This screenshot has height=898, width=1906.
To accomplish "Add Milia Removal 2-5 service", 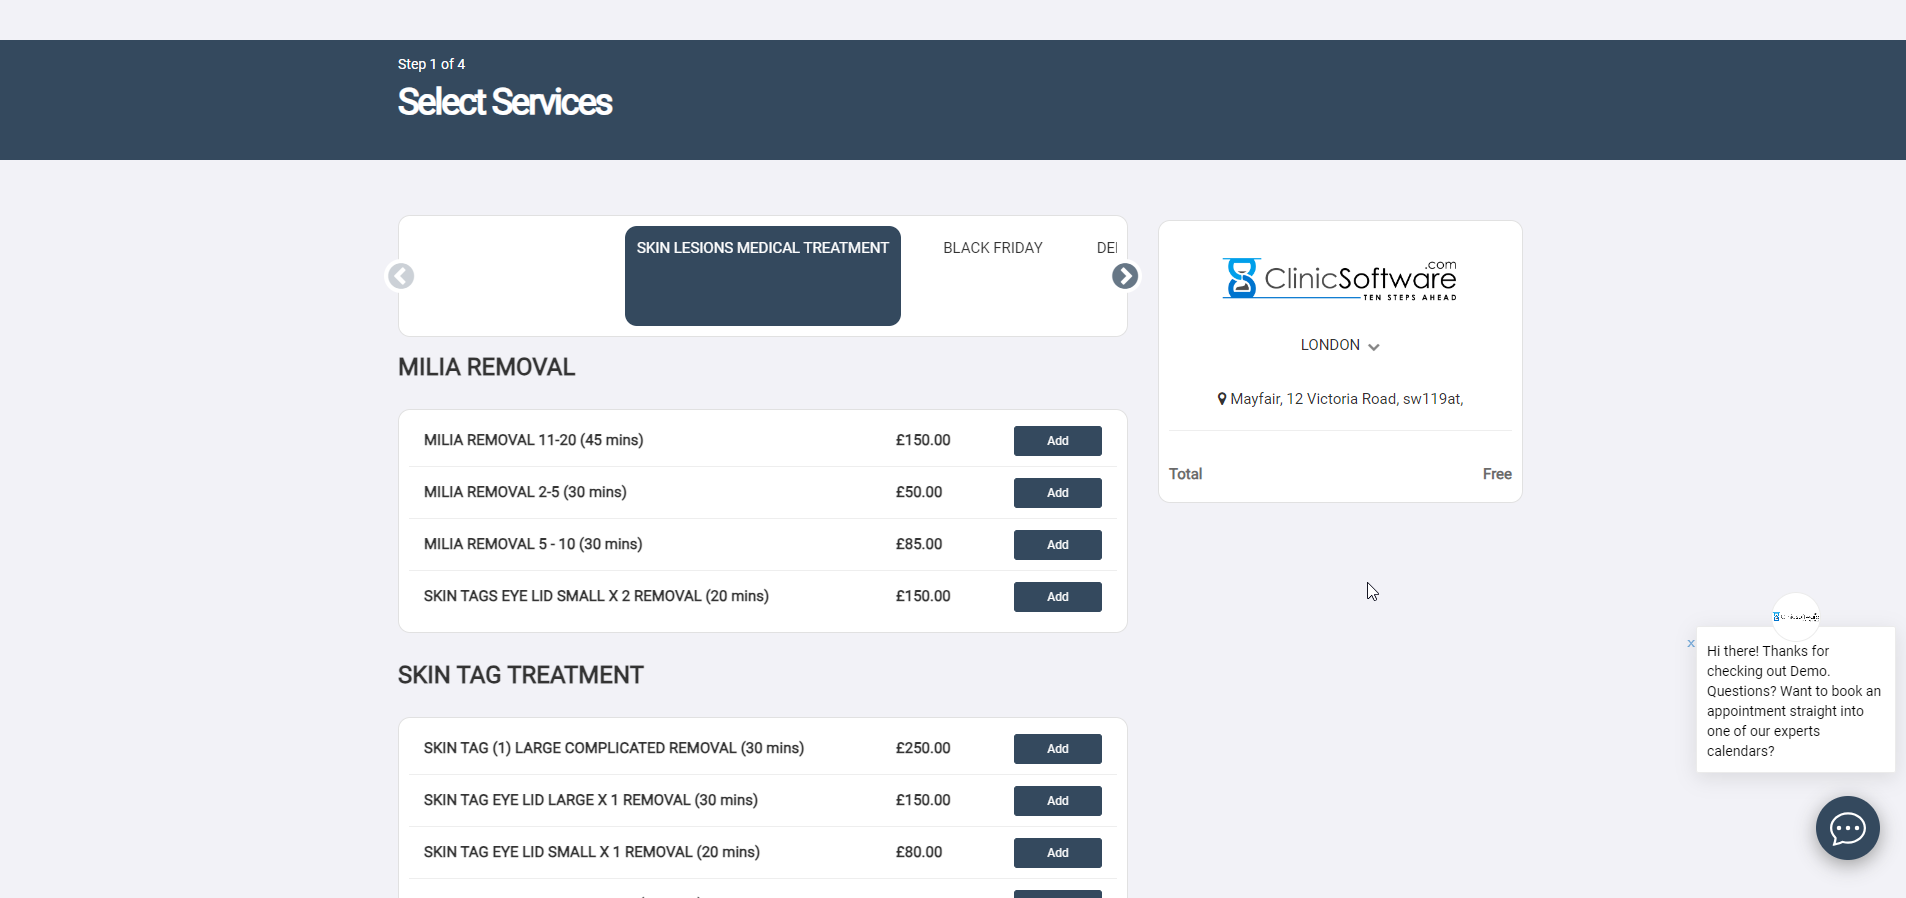I will 1057,493.
